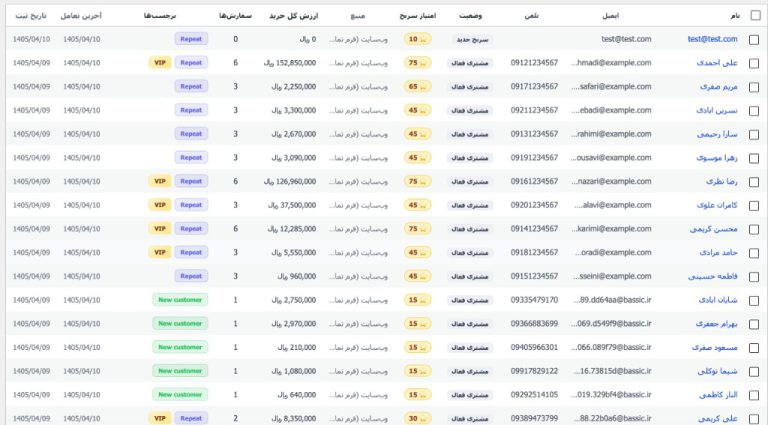Click مشتری فعال status in 09171234567 row
768x425 pixels.
point(470,87)
